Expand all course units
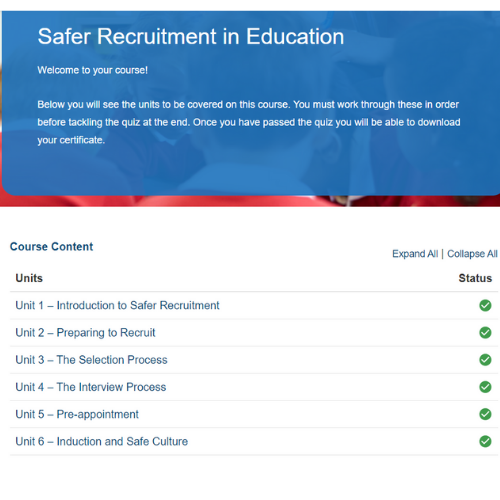The height and width of the screenshot is (500, 500). pyautogui.click(x=415, y=254)
